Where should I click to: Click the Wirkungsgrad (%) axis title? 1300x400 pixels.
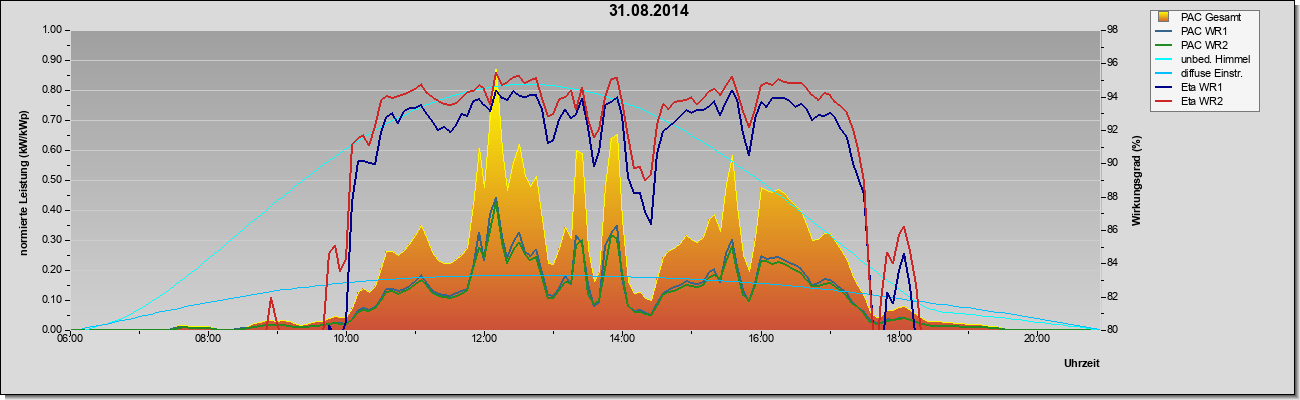click(1137, 178)
